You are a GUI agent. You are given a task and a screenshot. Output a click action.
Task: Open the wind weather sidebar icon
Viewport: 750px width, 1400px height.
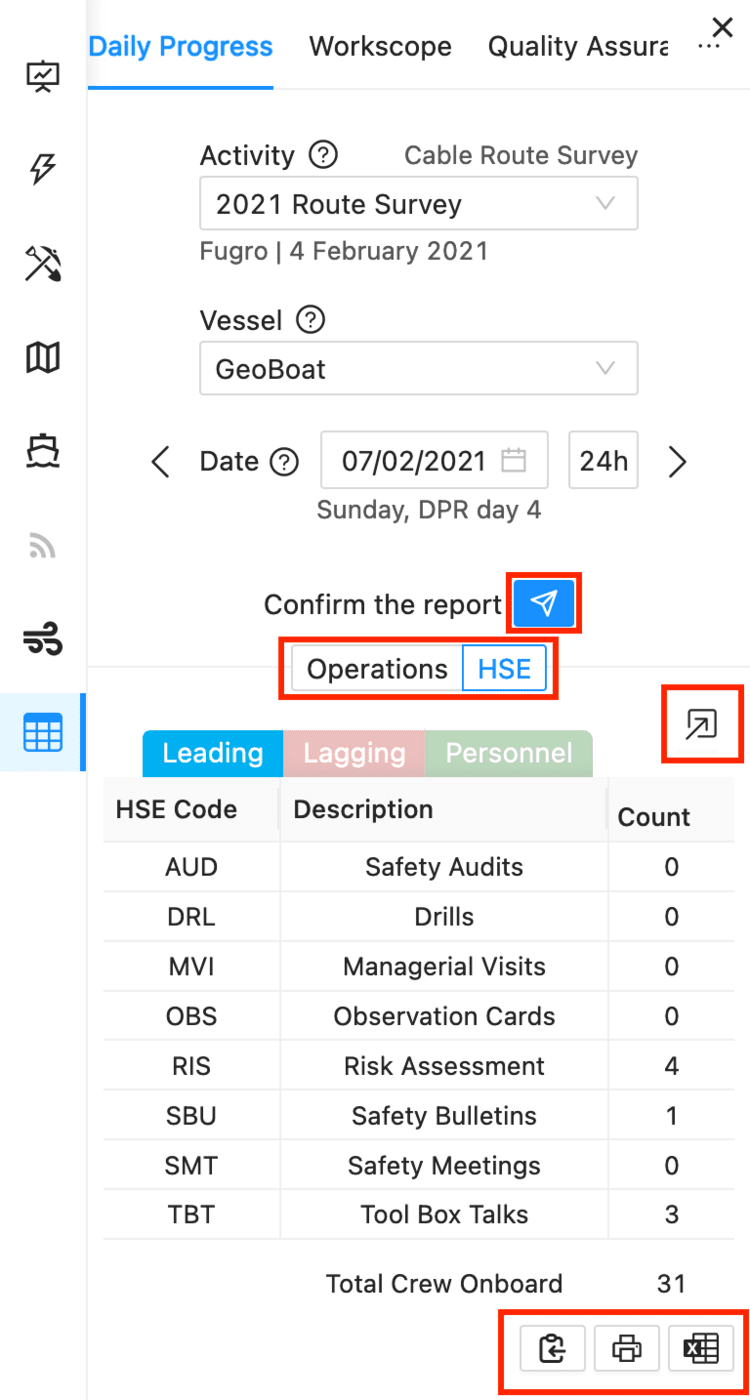(43, 638)
